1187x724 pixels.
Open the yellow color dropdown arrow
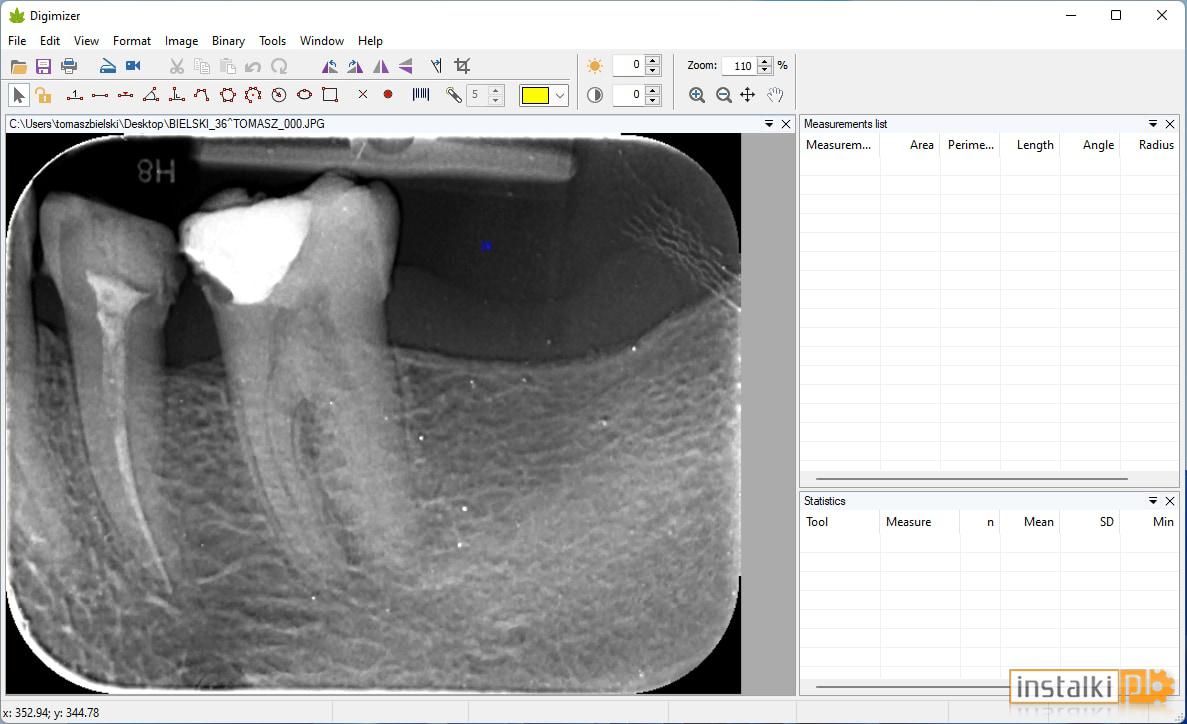559,95
